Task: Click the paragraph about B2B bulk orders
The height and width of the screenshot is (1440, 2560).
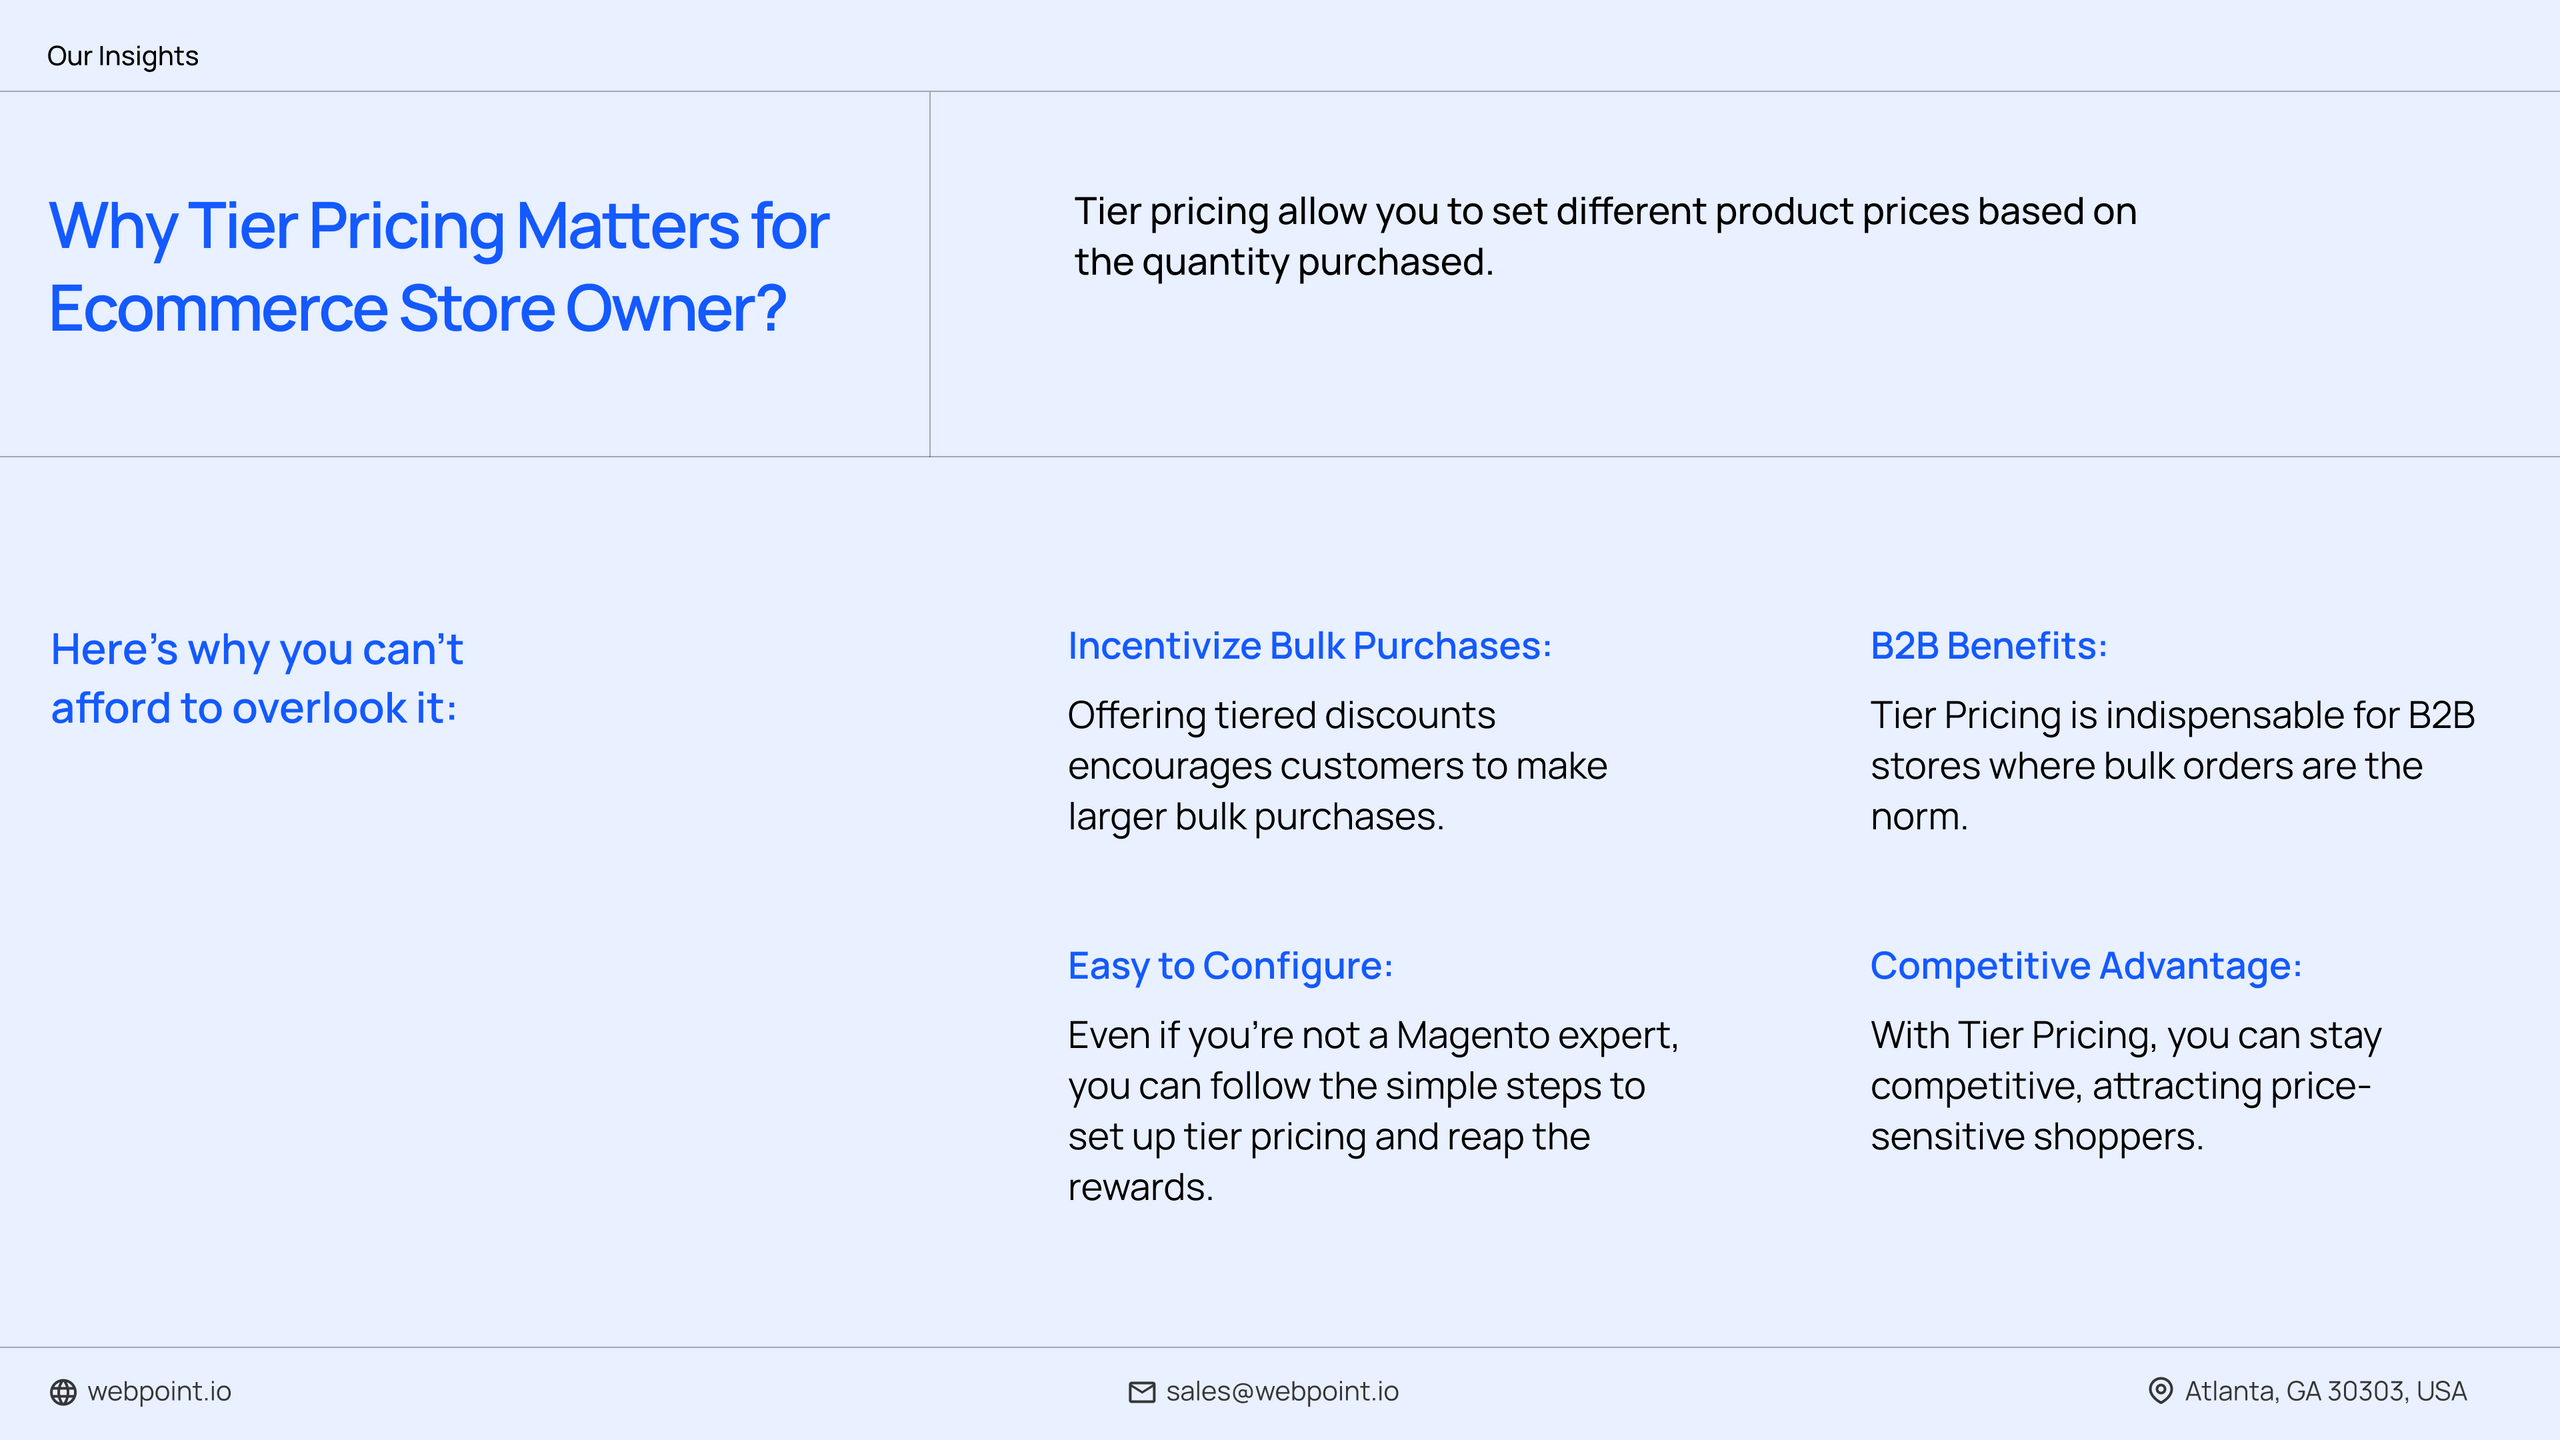Action: [x=2170, y=766]
